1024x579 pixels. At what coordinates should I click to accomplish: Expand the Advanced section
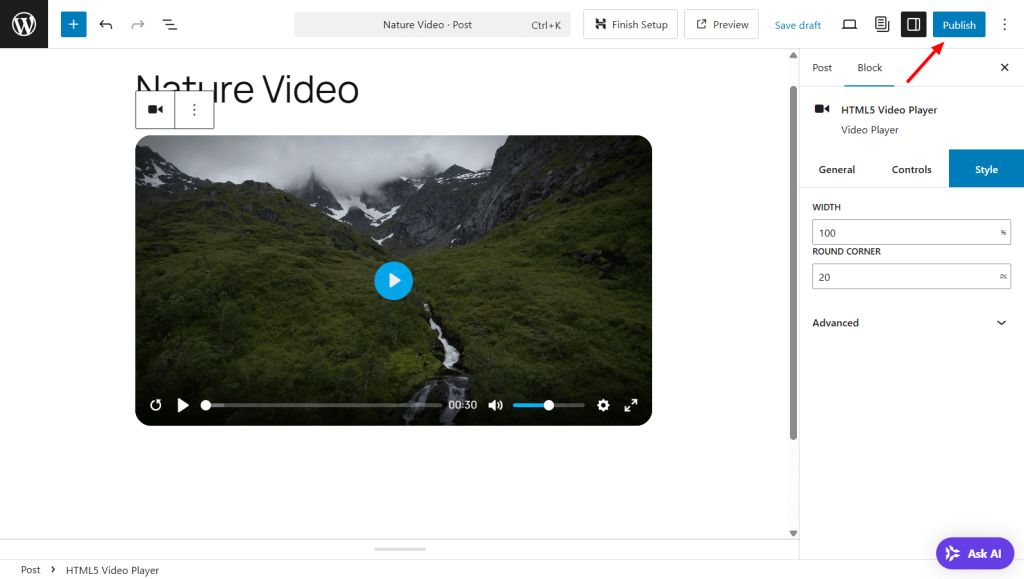(x=911, y=323)
